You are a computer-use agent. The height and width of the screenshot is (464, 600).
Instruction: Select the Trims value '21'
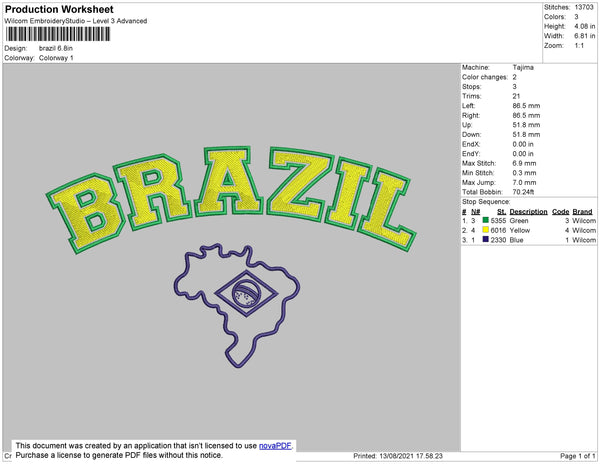[x=516, y=96]
